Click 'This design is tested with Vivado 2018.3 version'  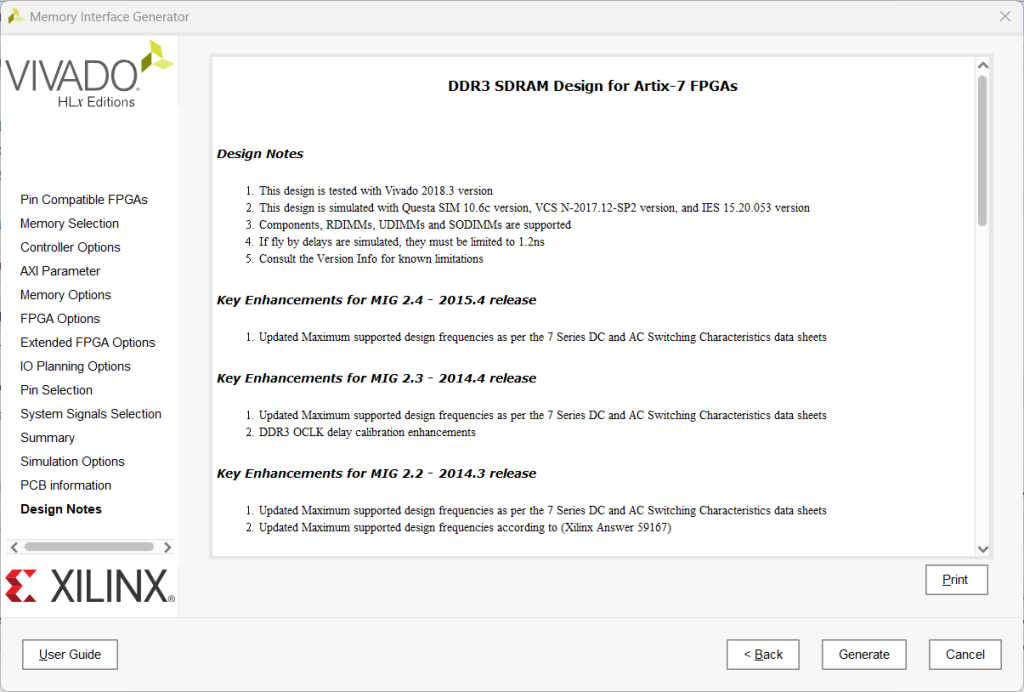pyautogui.click(x=376, y=191)
